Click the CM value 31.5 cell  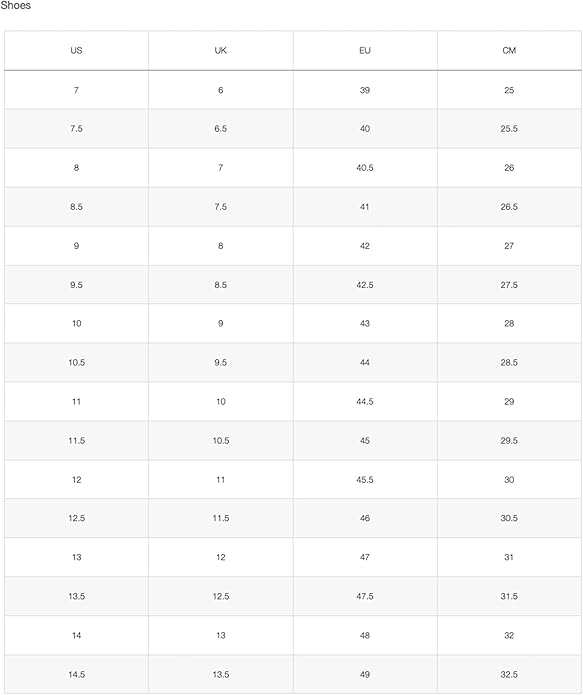point(509,596)
